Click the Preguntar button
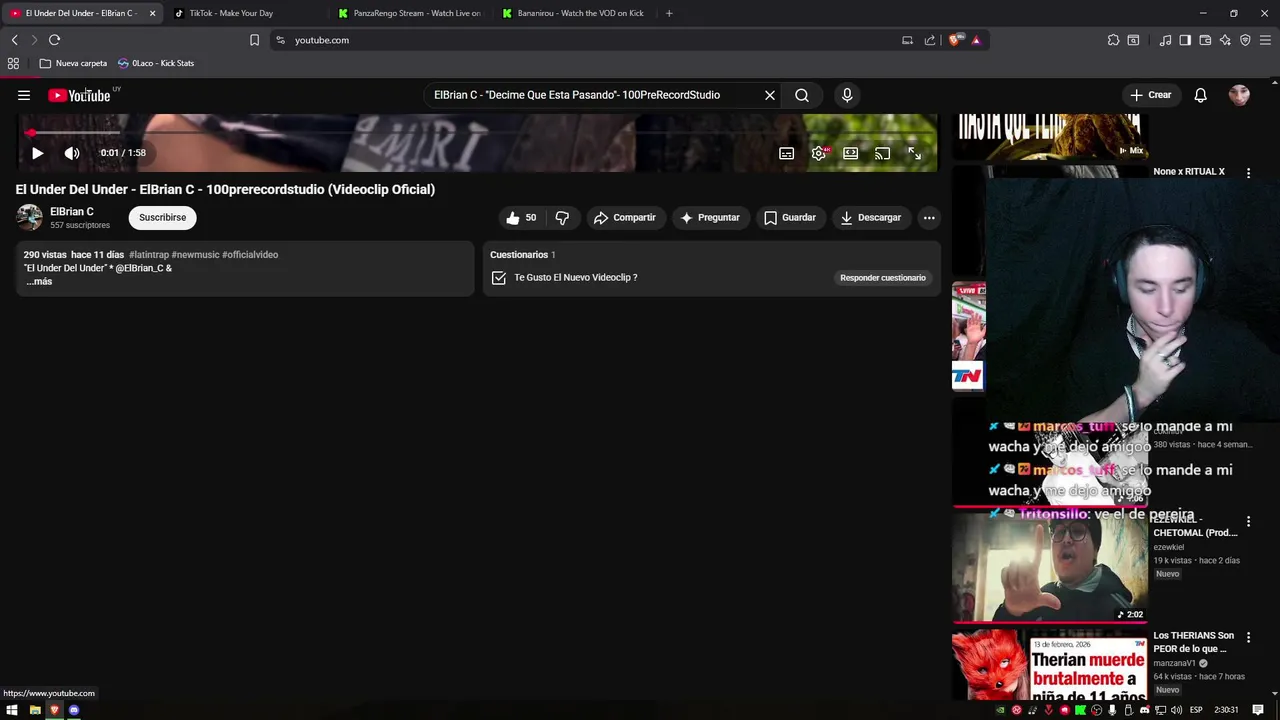The image size is (1280, 720). point(710,217)
